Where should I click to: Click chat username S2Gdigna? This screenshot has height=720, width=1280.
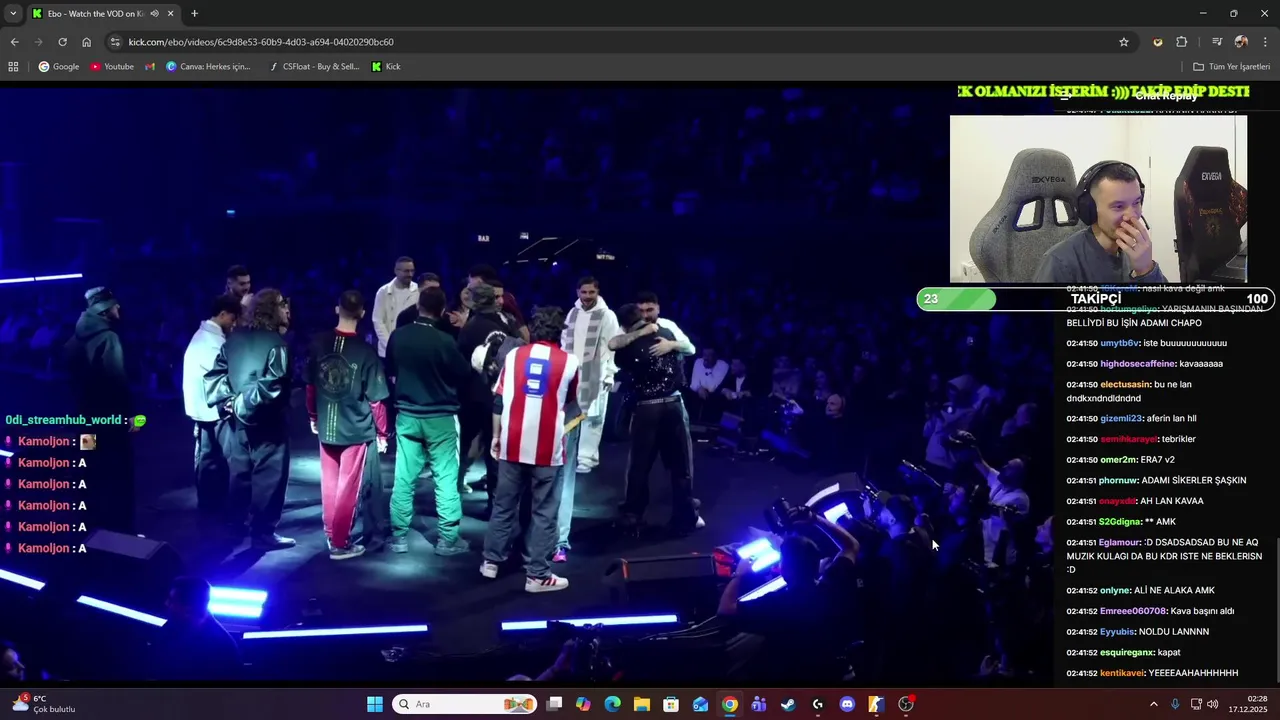[x=1120, y=522]
